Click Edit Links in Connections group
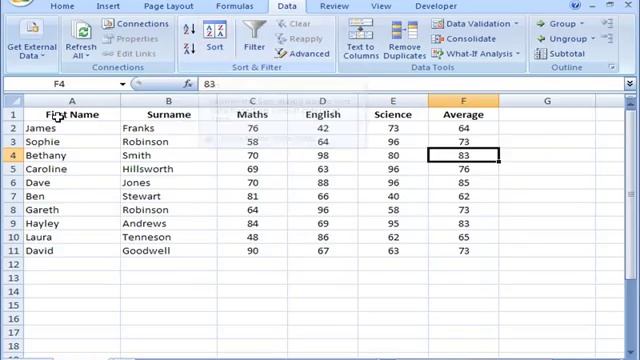 (129, 53)
